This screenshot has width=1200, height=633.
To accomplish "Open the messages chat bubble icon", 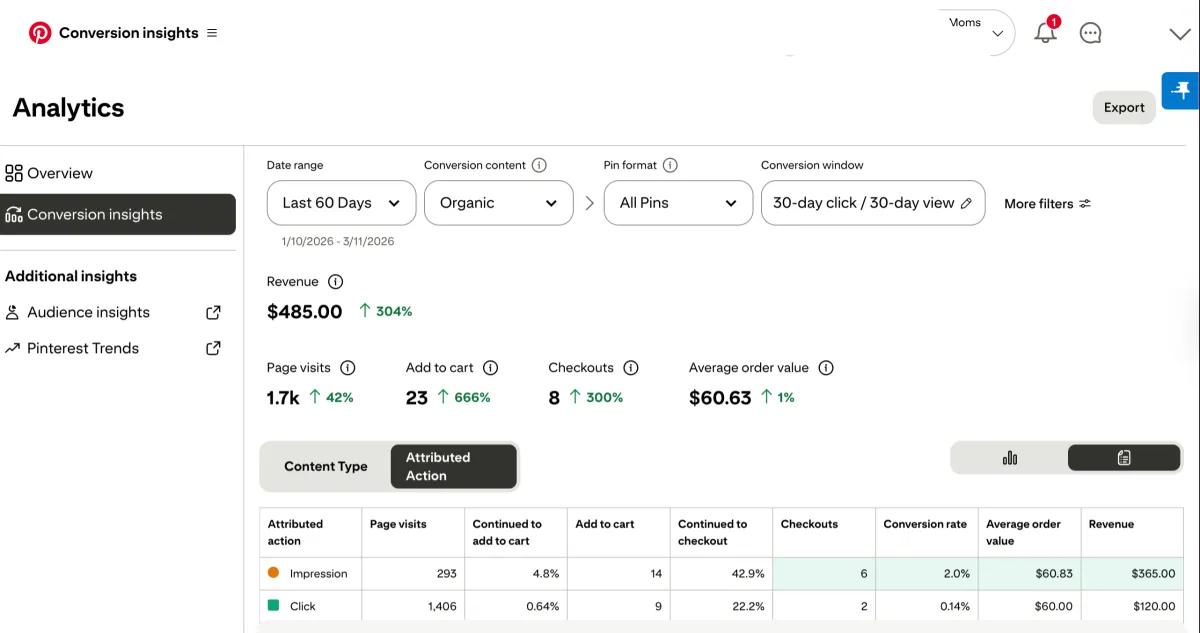I will point(1091,33).
